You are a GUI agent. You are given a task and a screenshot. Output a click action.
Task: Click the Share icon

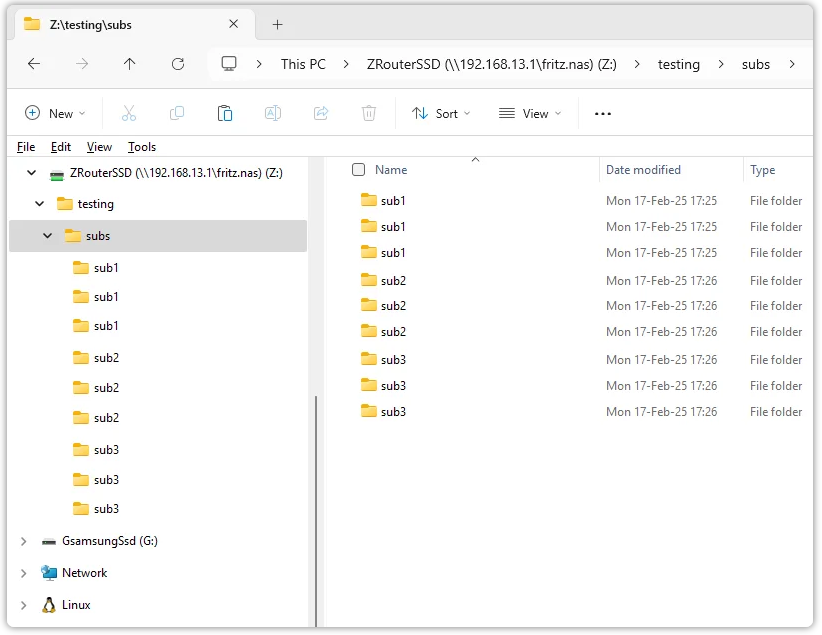tap(320, 113)
